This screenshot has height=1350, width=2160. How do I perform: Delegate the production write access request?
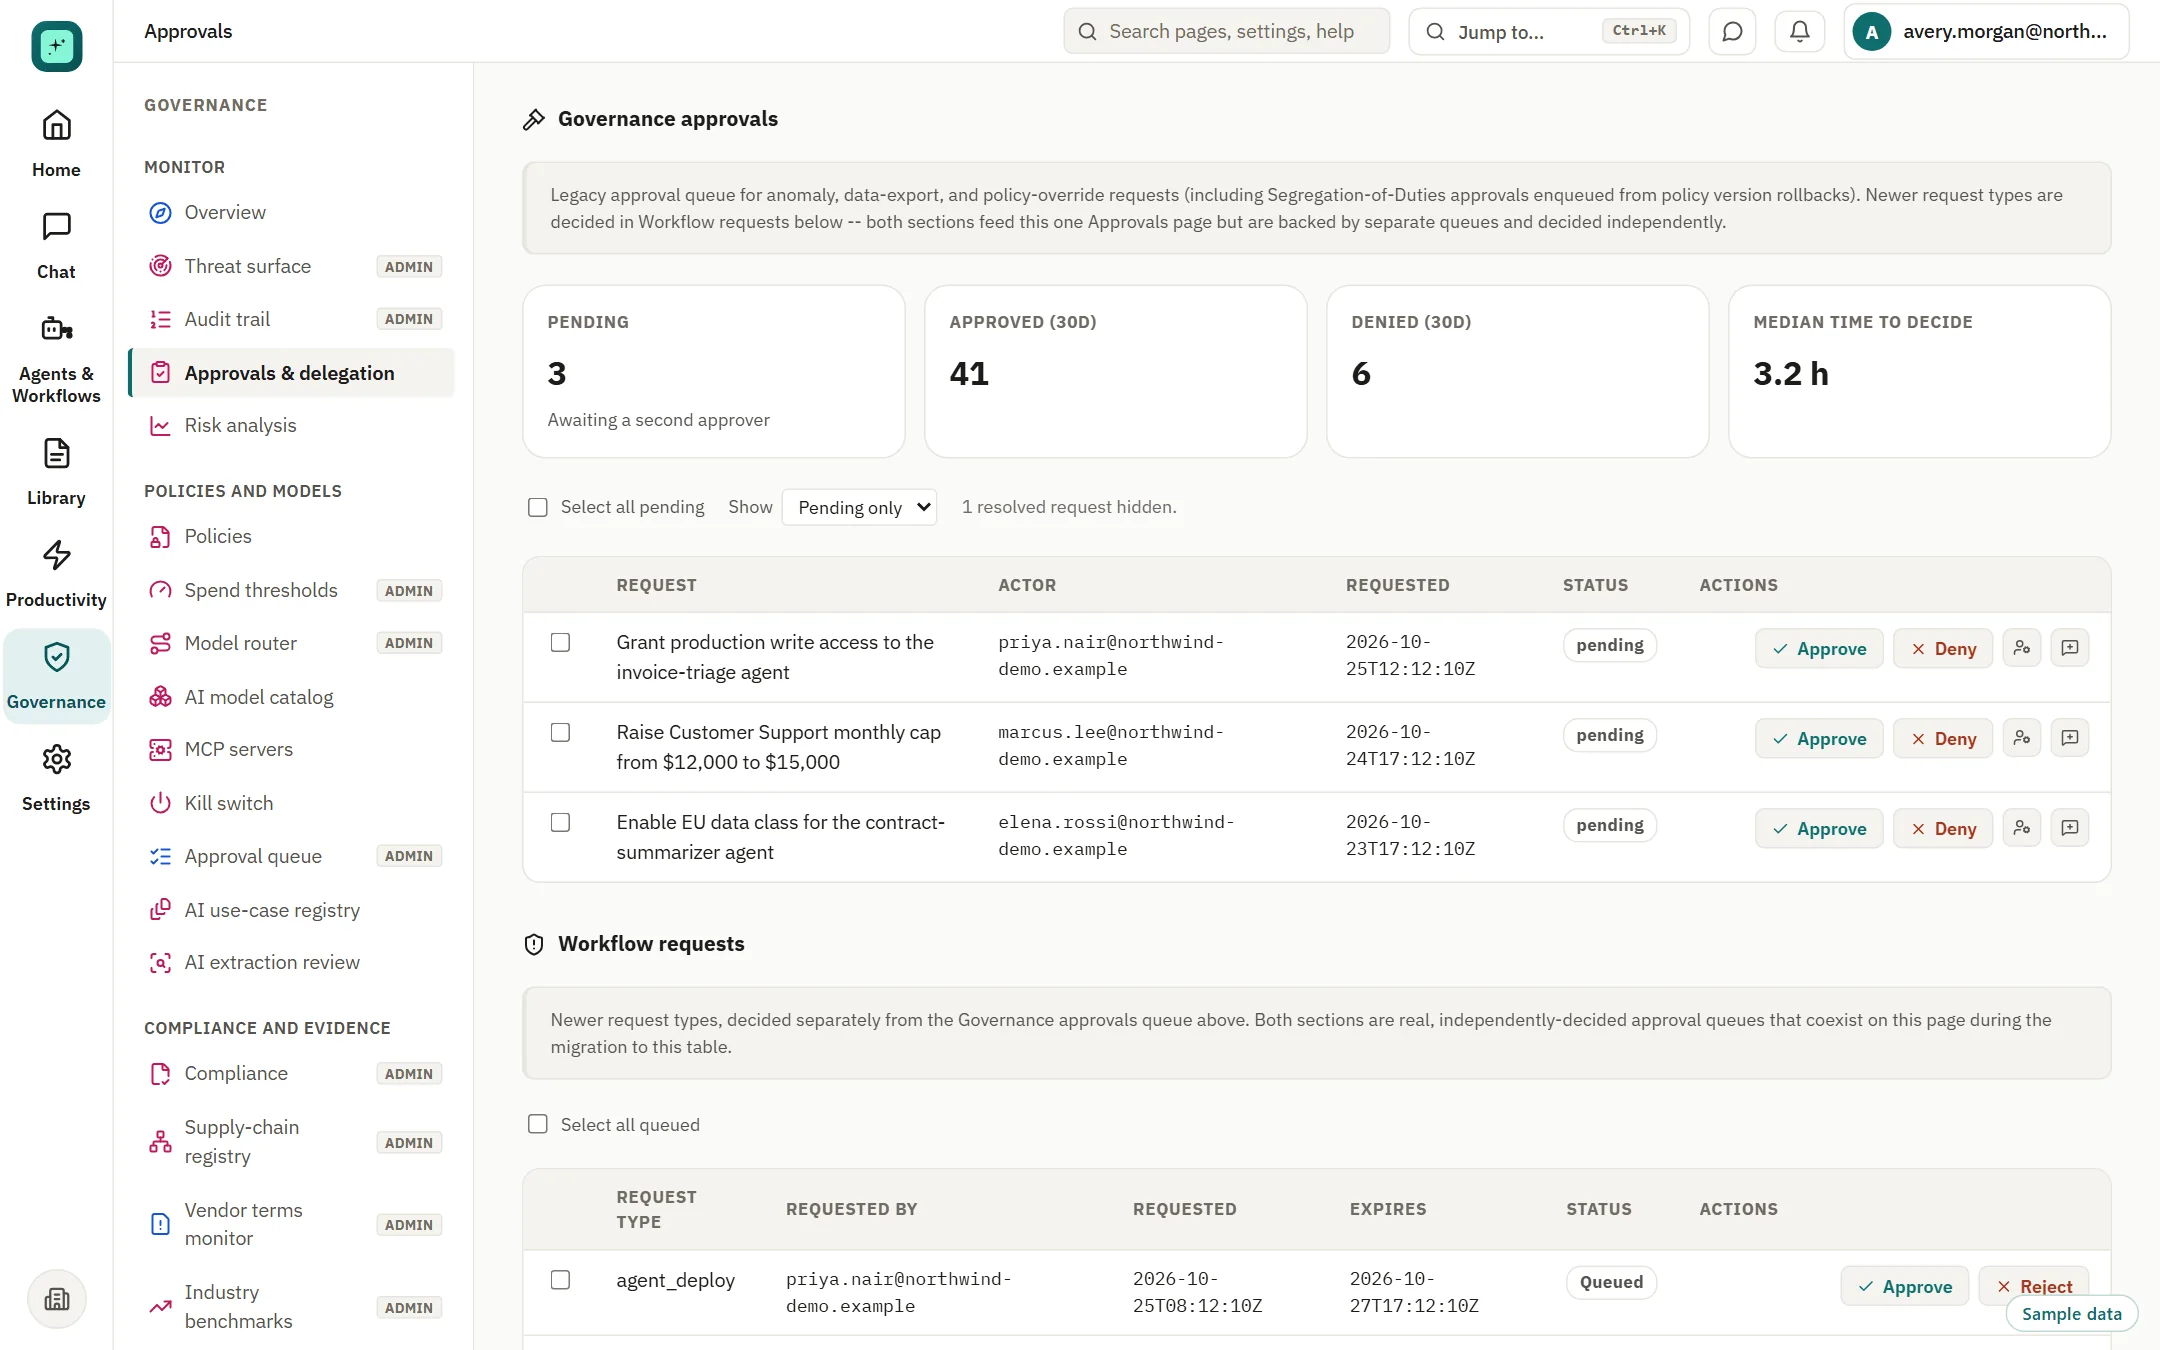point(2021,648)
